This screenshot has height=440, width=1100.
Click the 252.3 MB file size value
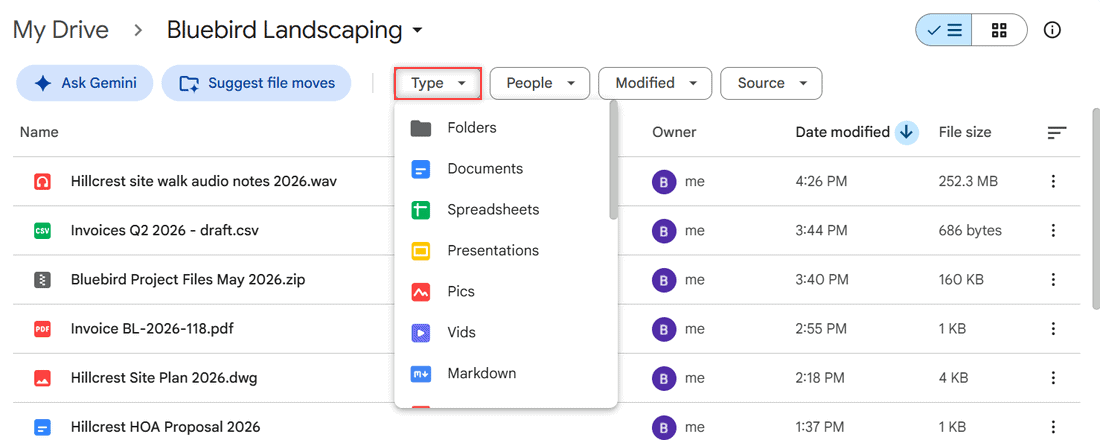tap(968, 182)
